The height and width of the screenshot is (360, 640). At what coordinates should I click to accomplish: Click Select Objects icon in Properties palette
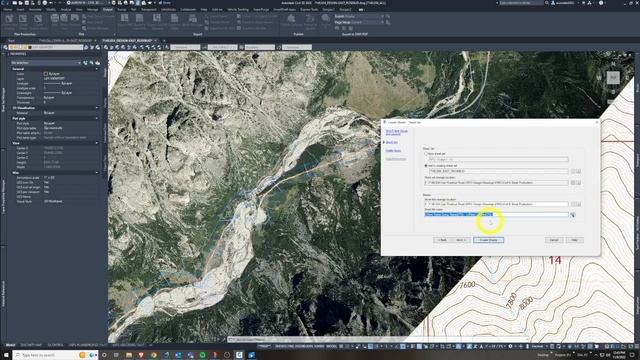tap(91, 63)
